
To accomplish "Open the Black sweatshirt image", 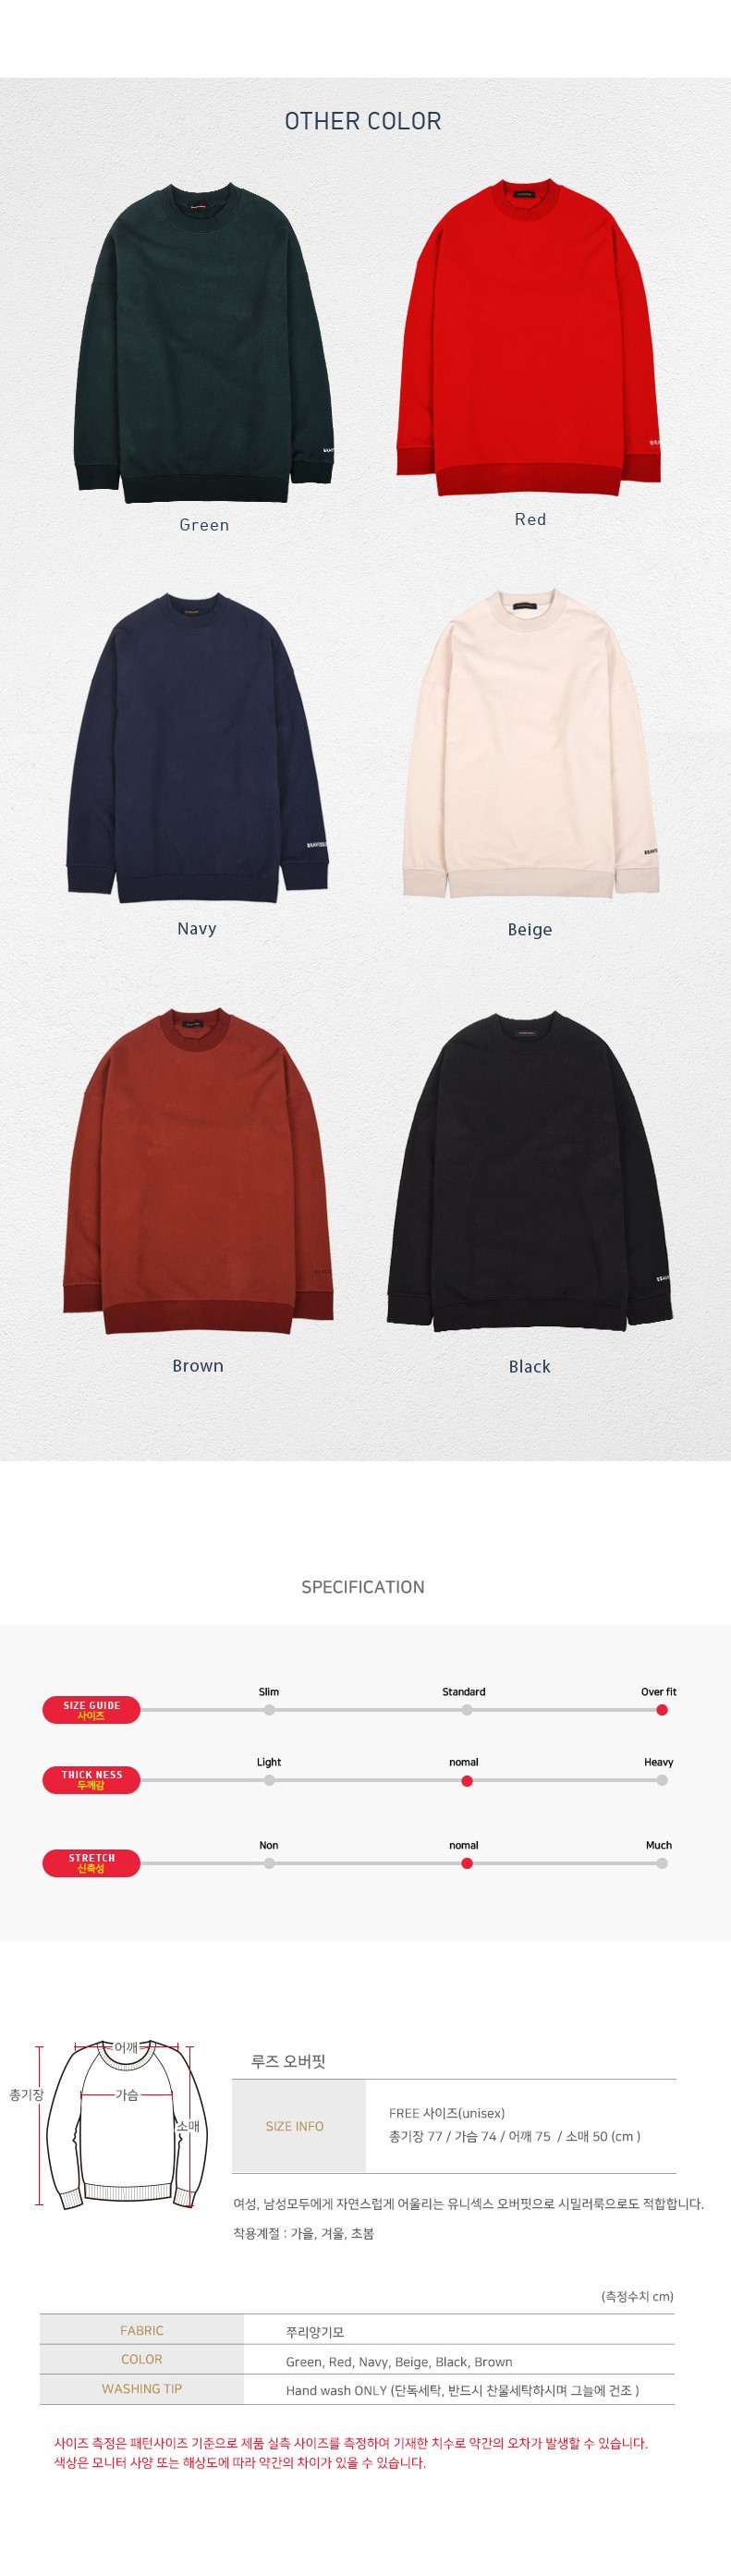I will (530, 1172).
